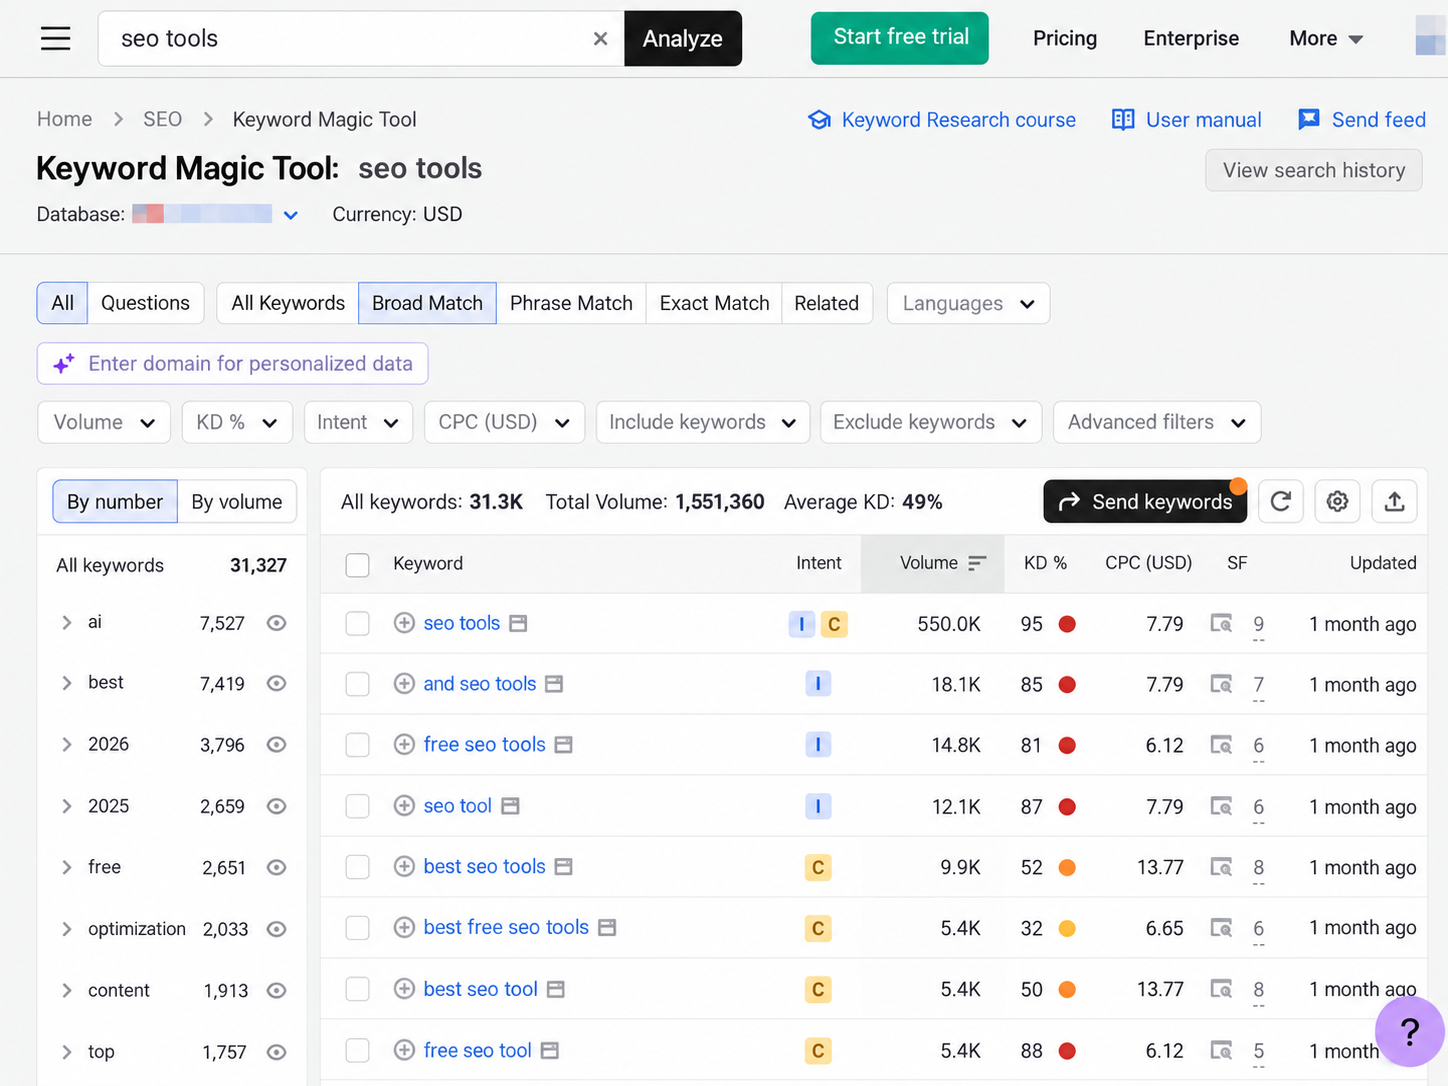The image size is (1448, 1086).
Task: Click the SERP snapshot icon beside 'best free seo tools'
Action: pos(607,928)
